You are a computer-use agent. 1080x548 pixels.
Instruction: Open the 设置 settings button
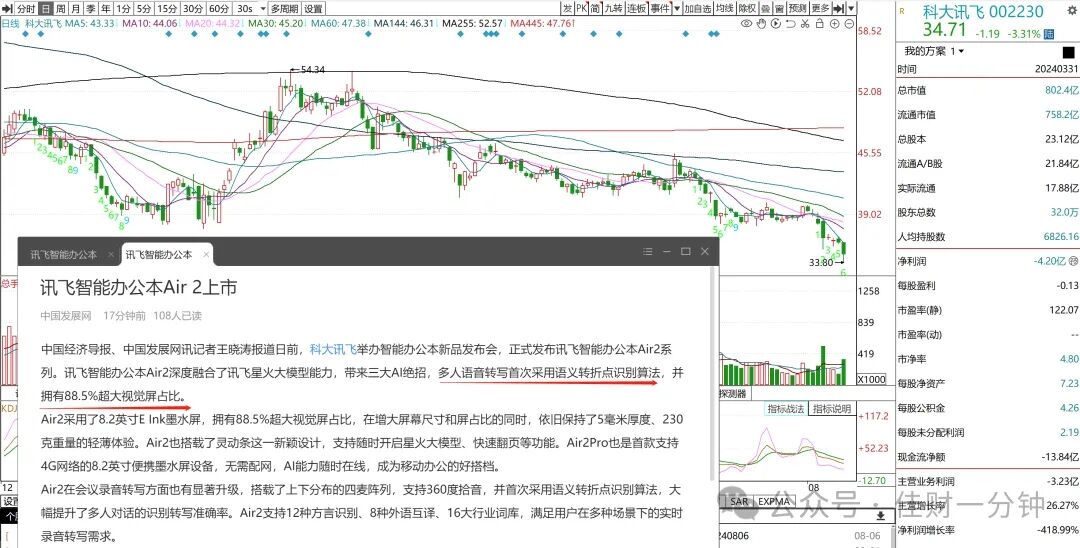313,9
